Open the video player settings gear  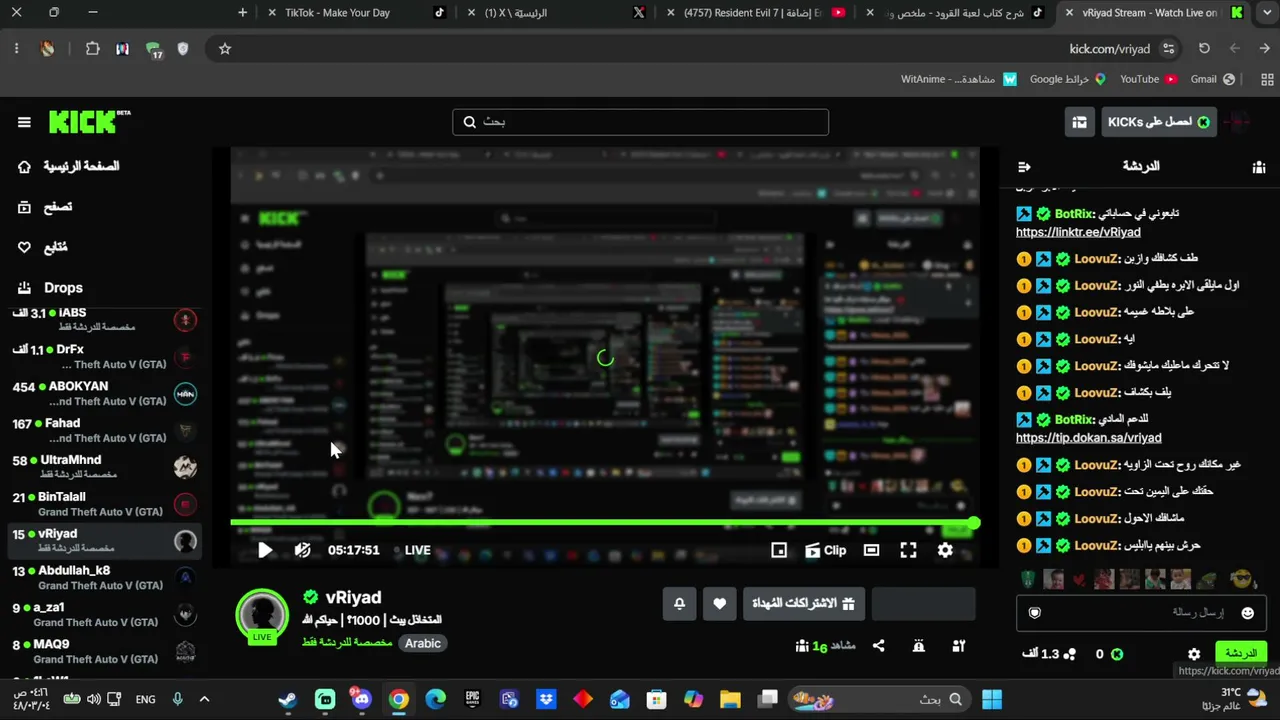[945, 550]
